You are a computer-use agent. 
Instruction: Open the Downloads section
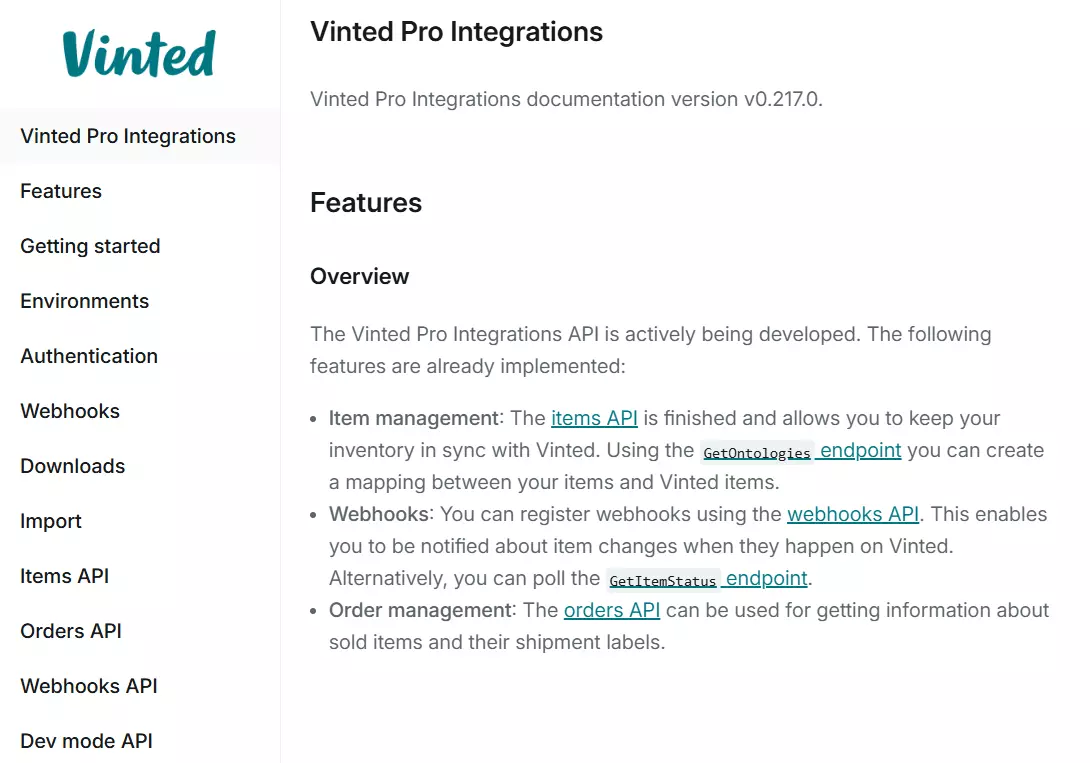click(x=72, y=466)
